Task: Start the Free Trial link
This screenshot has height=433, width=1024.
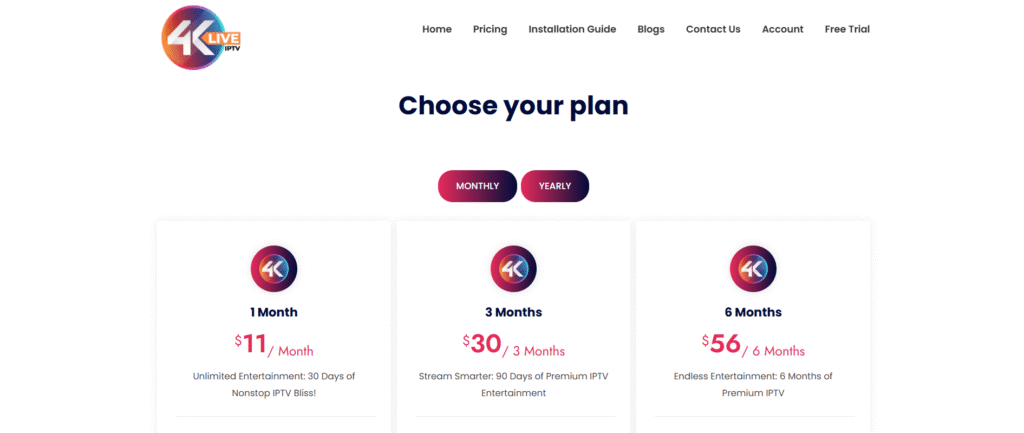Action: (x=847, y=29)
